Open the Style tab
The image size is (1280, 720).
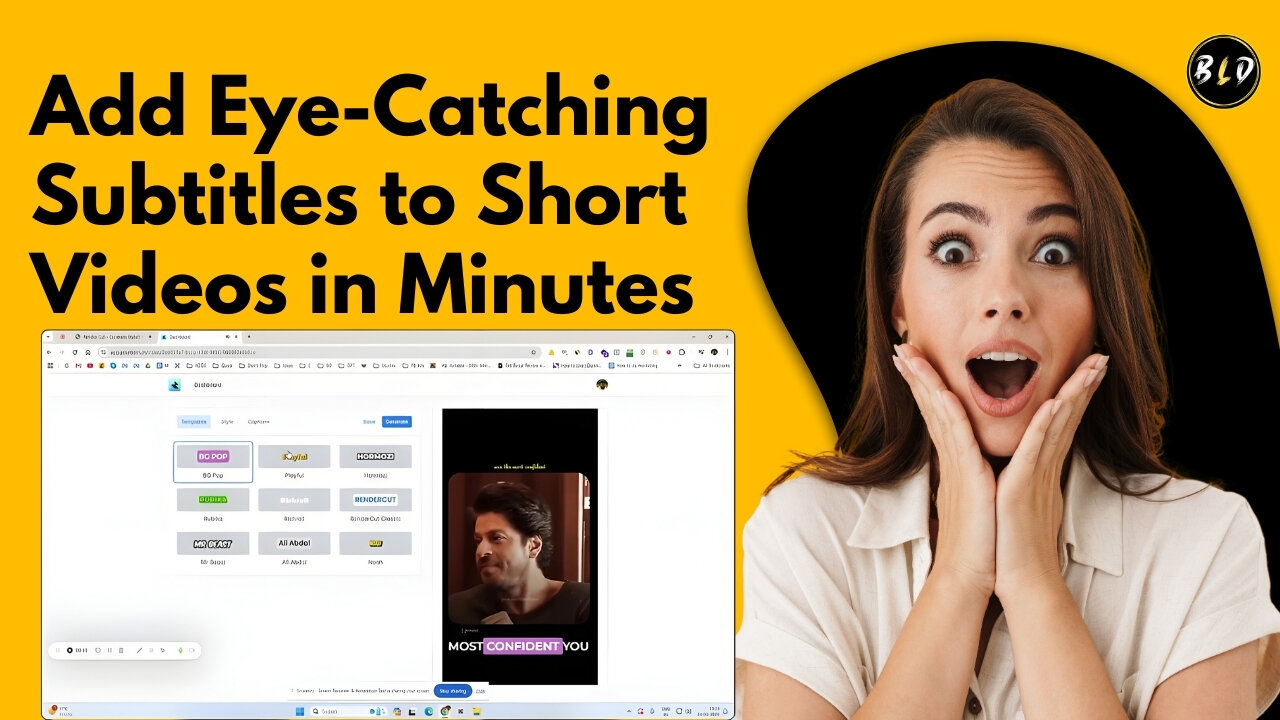(227, 422)
